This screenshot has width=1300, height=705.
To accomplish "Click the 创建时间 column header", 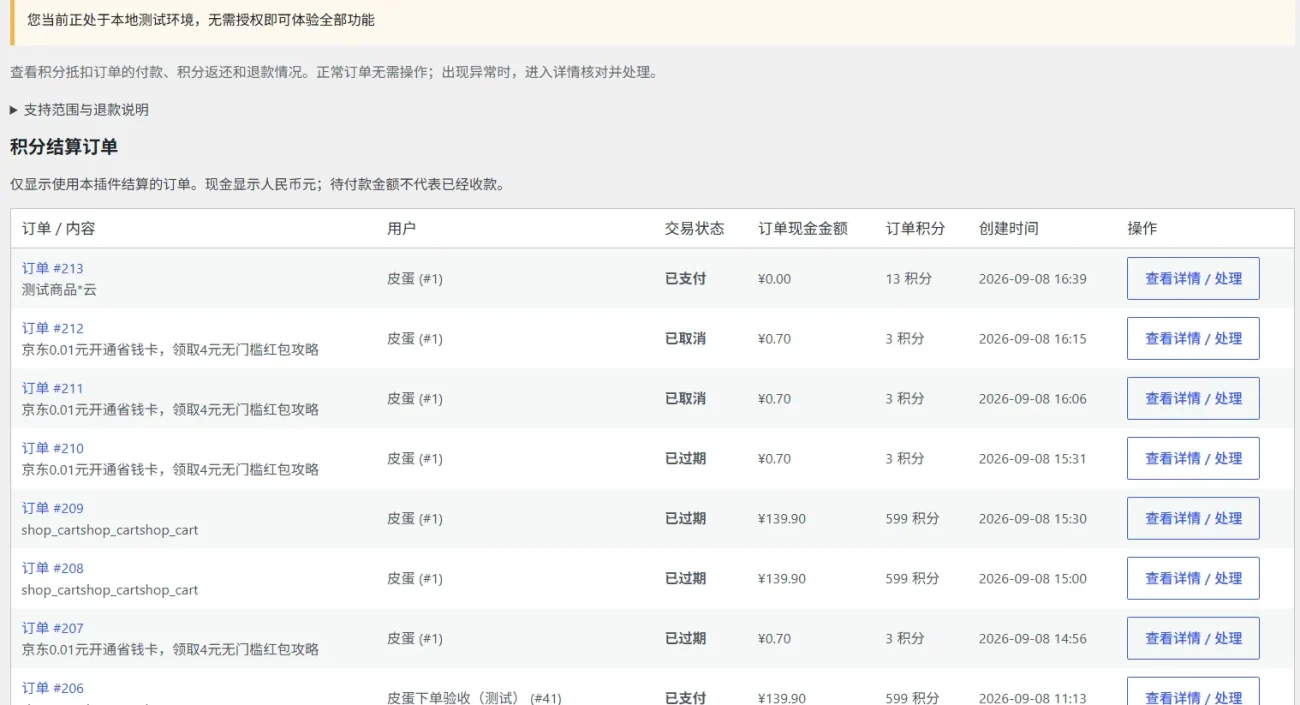I will (1008, 229).
